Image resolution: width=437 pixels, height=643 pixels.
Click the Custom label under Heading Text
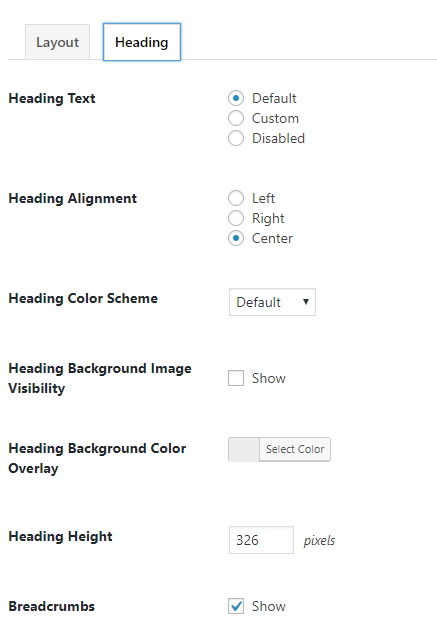click(x=275, y=118)
